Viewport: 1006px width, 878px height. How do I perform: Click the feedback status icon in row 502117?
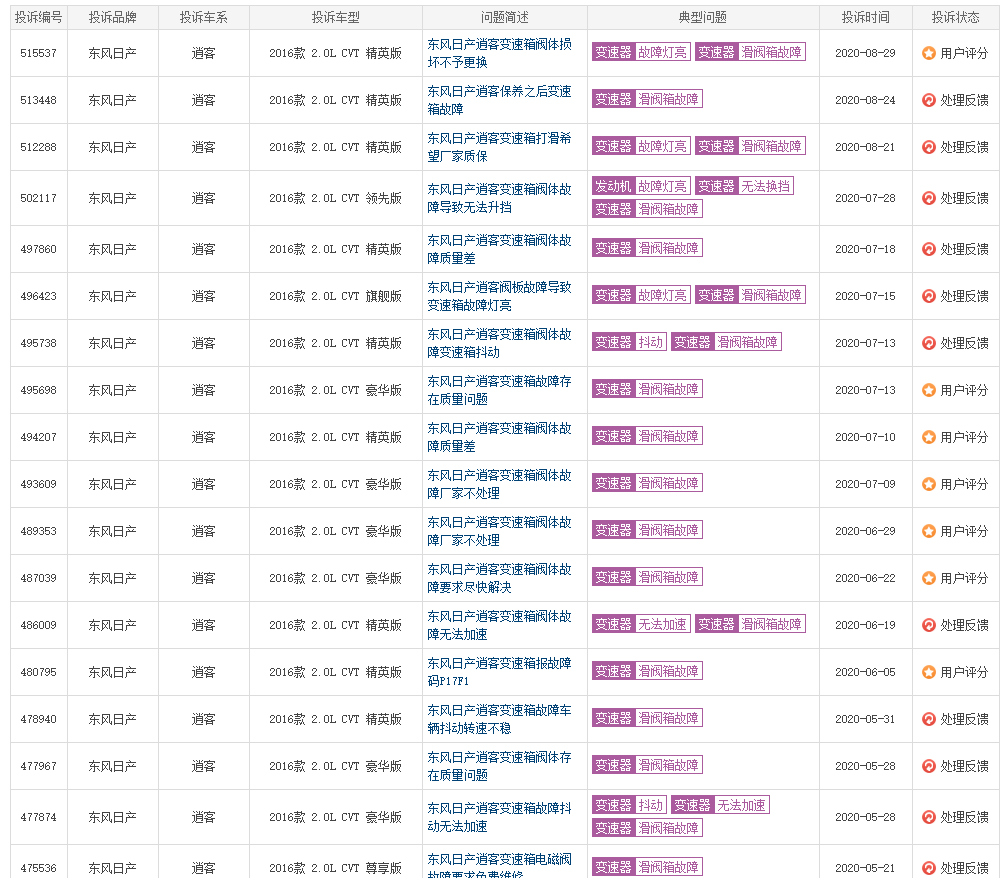(928, 198)
